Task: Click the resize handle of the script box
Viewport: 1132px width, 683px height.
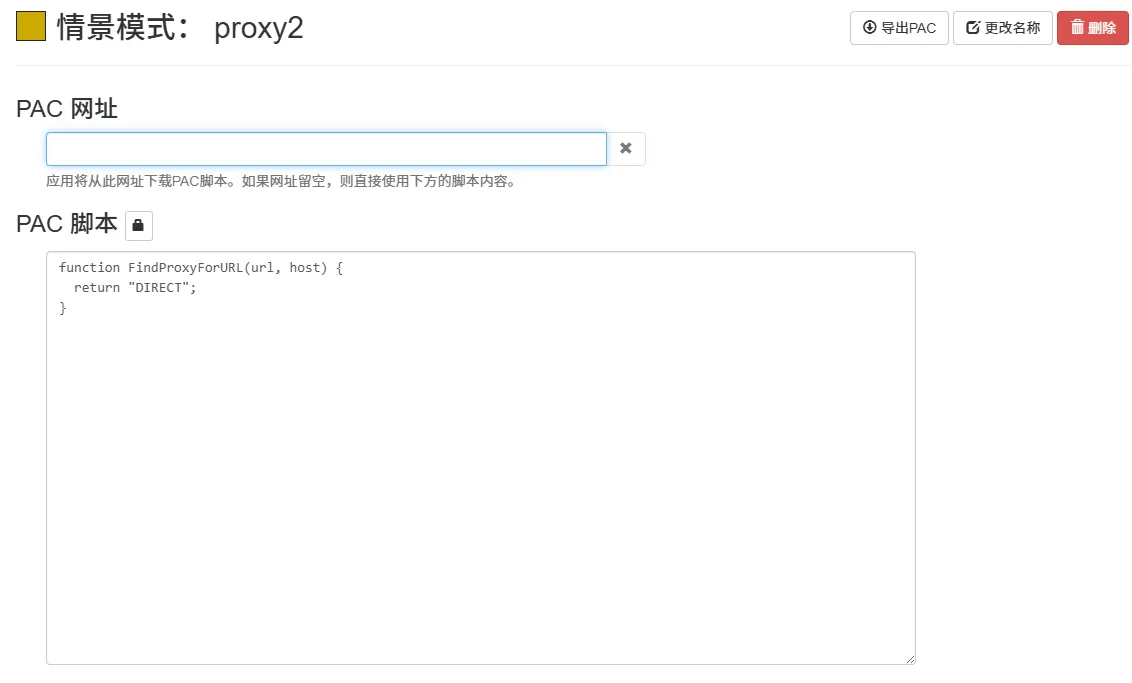Action: point(911,658)
